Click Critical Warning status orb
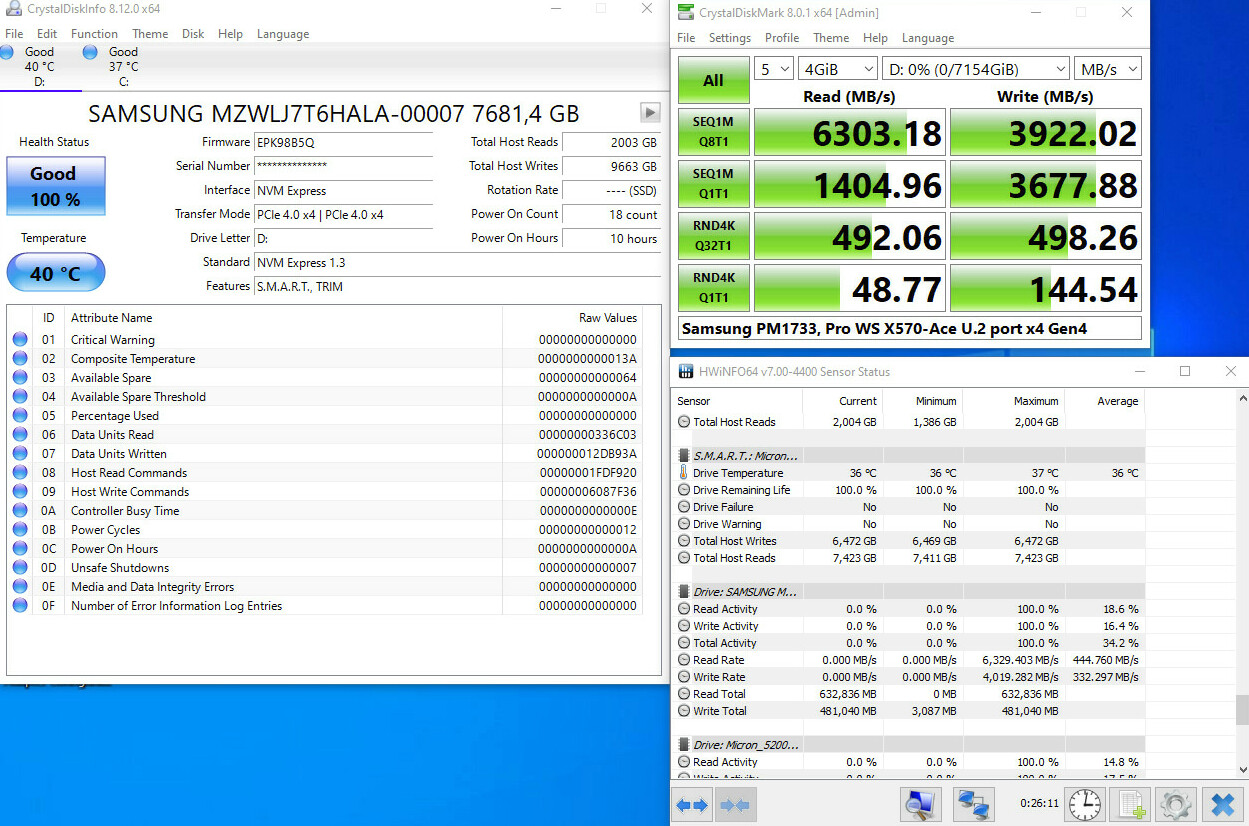1249x826 pixels. pos(20,340)
